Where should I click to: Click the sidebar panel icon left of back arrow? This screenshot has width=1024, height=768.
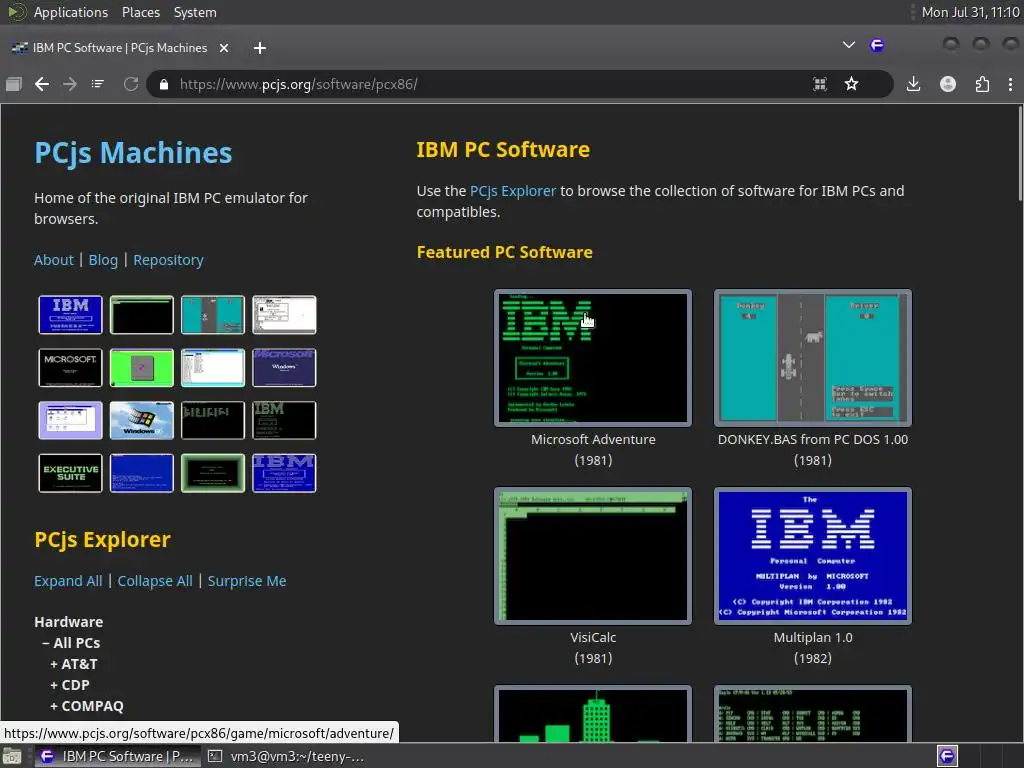pyautogui.click(x=14, y=84)
